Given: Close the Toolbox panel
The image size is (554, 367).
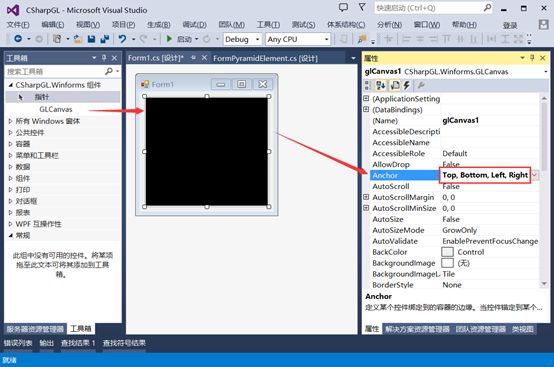Looking at the screenshot, I should point(114,58).
